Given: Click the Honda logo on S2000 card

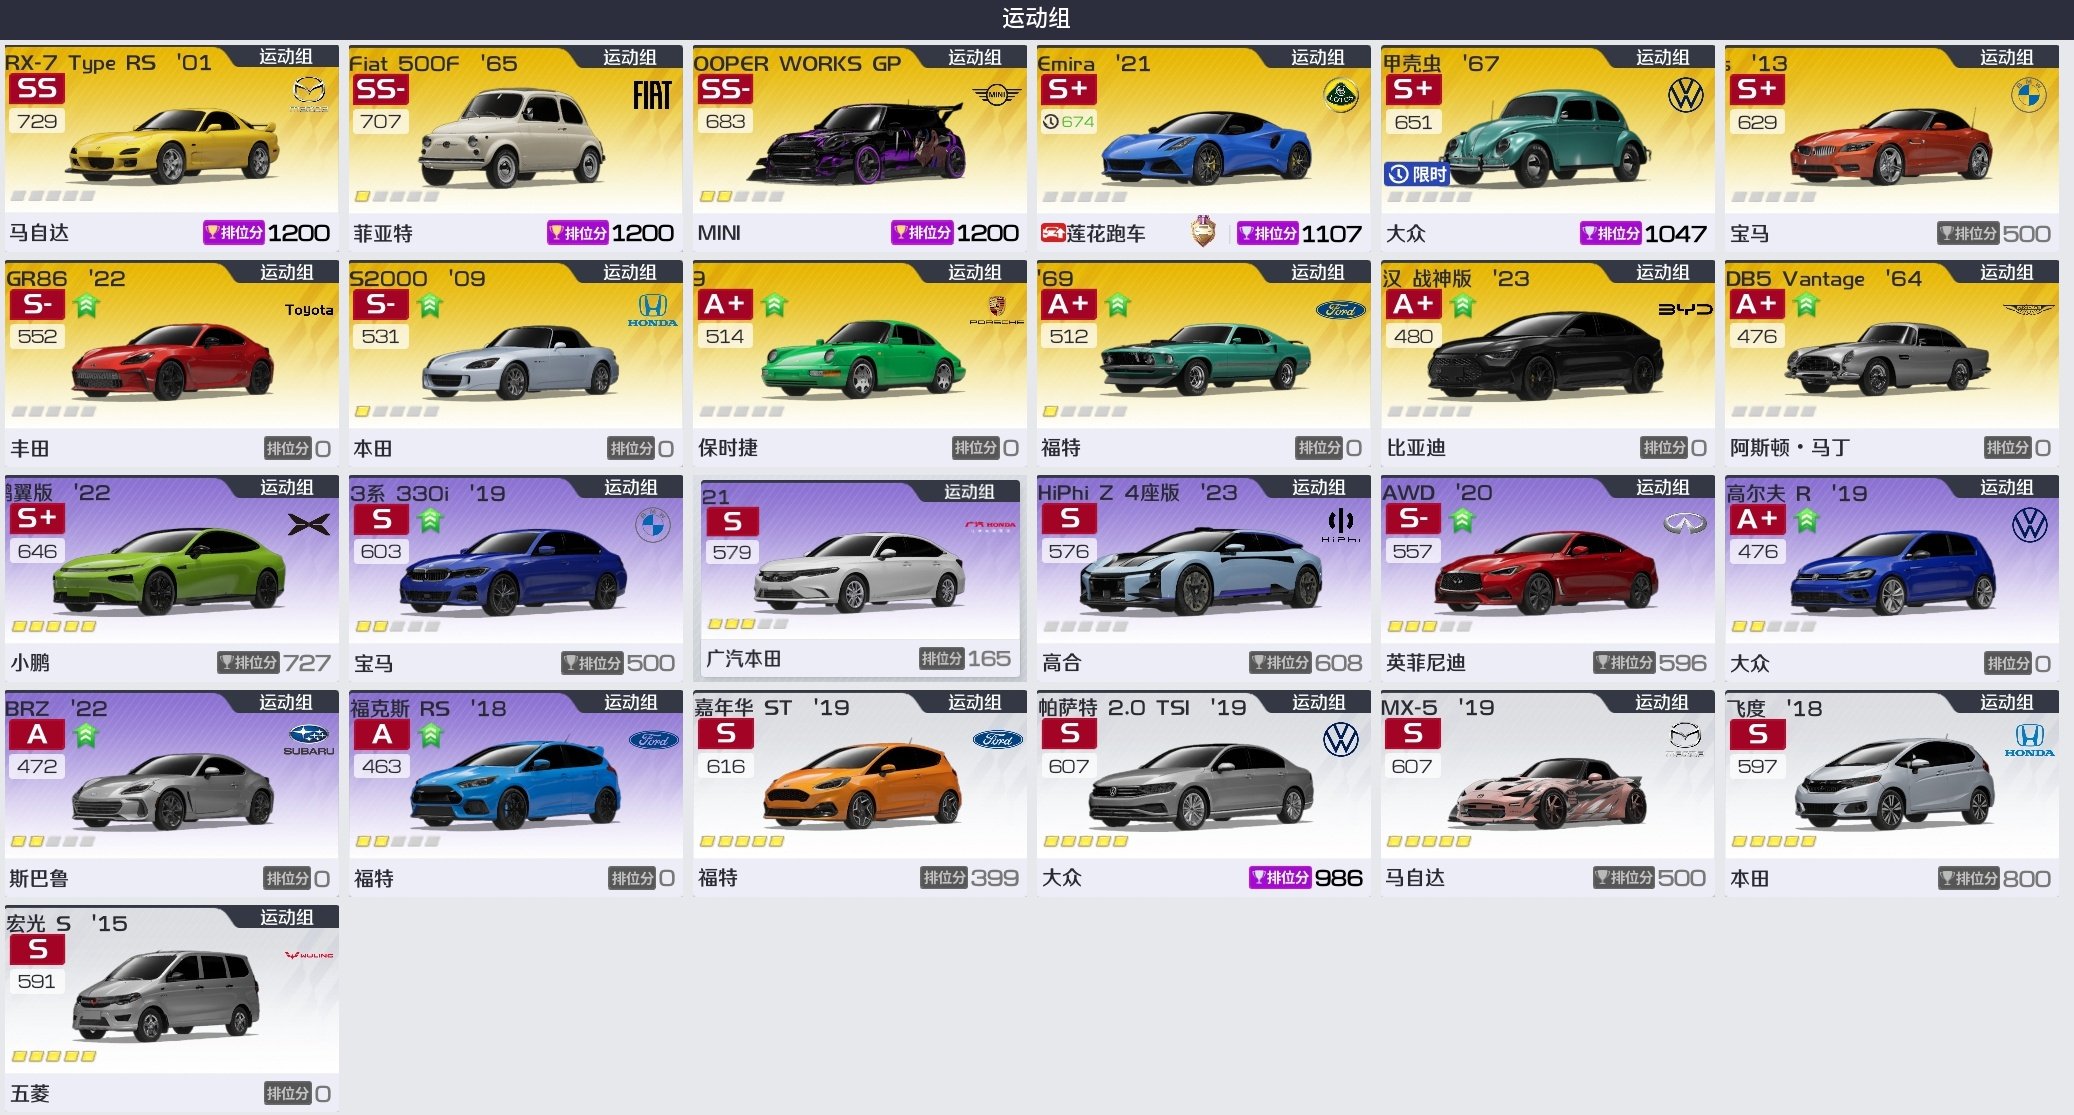Looking at the screenshot, I should point(652,310).
